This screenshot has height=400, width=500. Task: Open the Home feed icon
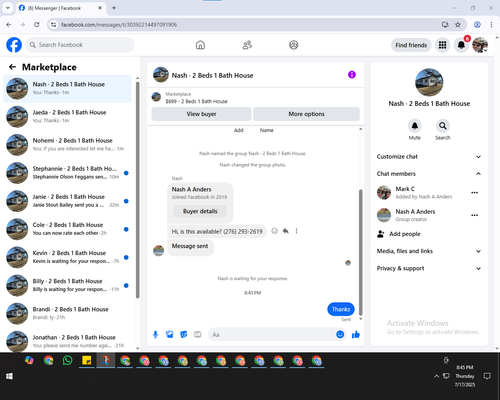tap(200, 45)
